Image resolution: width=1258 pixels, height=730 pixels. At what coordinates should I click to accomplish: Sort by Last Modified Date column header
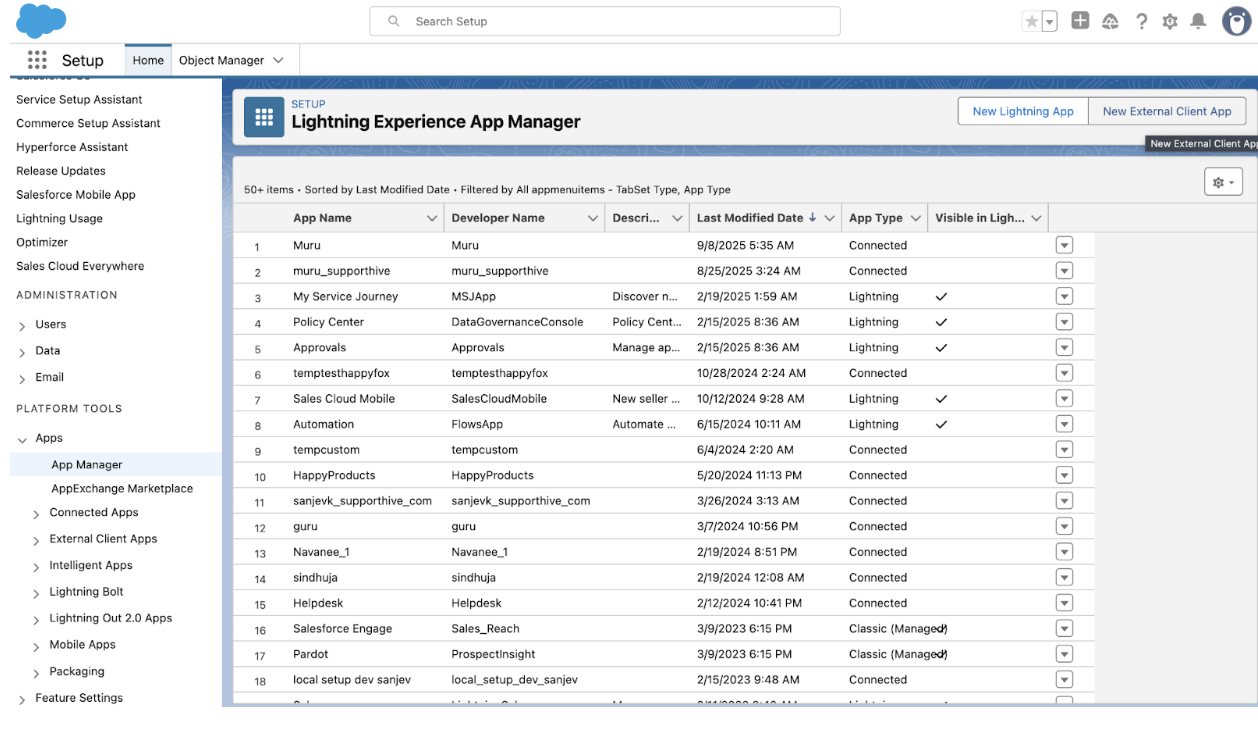[750, 218]
